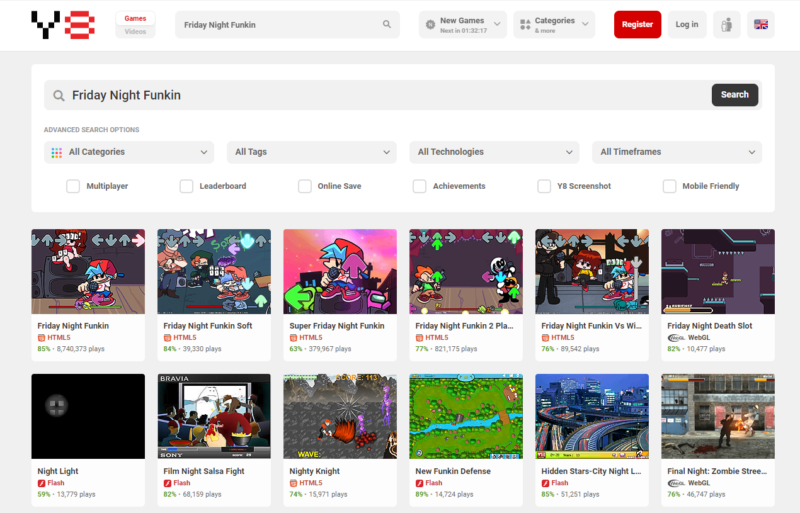Open the Film Night Salsa Fight thumbnail

214,417
